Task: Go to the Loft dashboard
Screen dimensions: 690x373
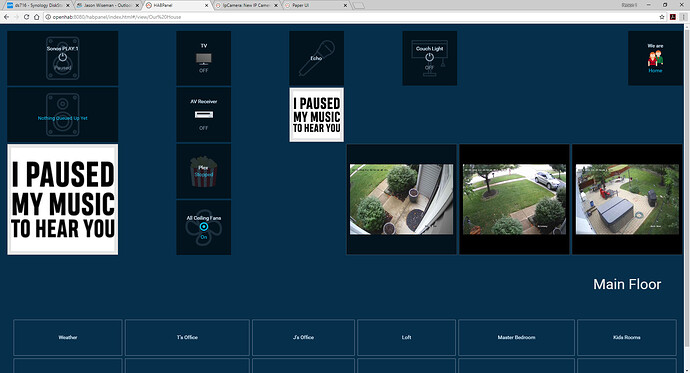Action: [x=406, y=337]
